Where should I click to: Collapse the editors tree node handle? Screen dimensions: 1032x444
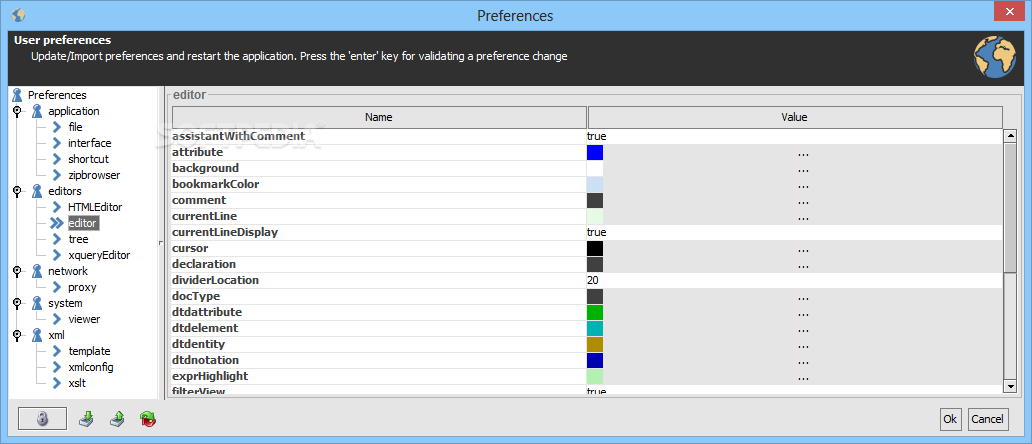point(17,191)
